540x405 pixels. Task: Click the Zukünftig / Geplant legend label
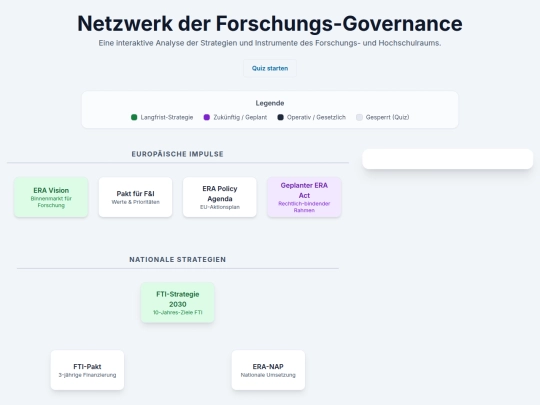[240, 117]
